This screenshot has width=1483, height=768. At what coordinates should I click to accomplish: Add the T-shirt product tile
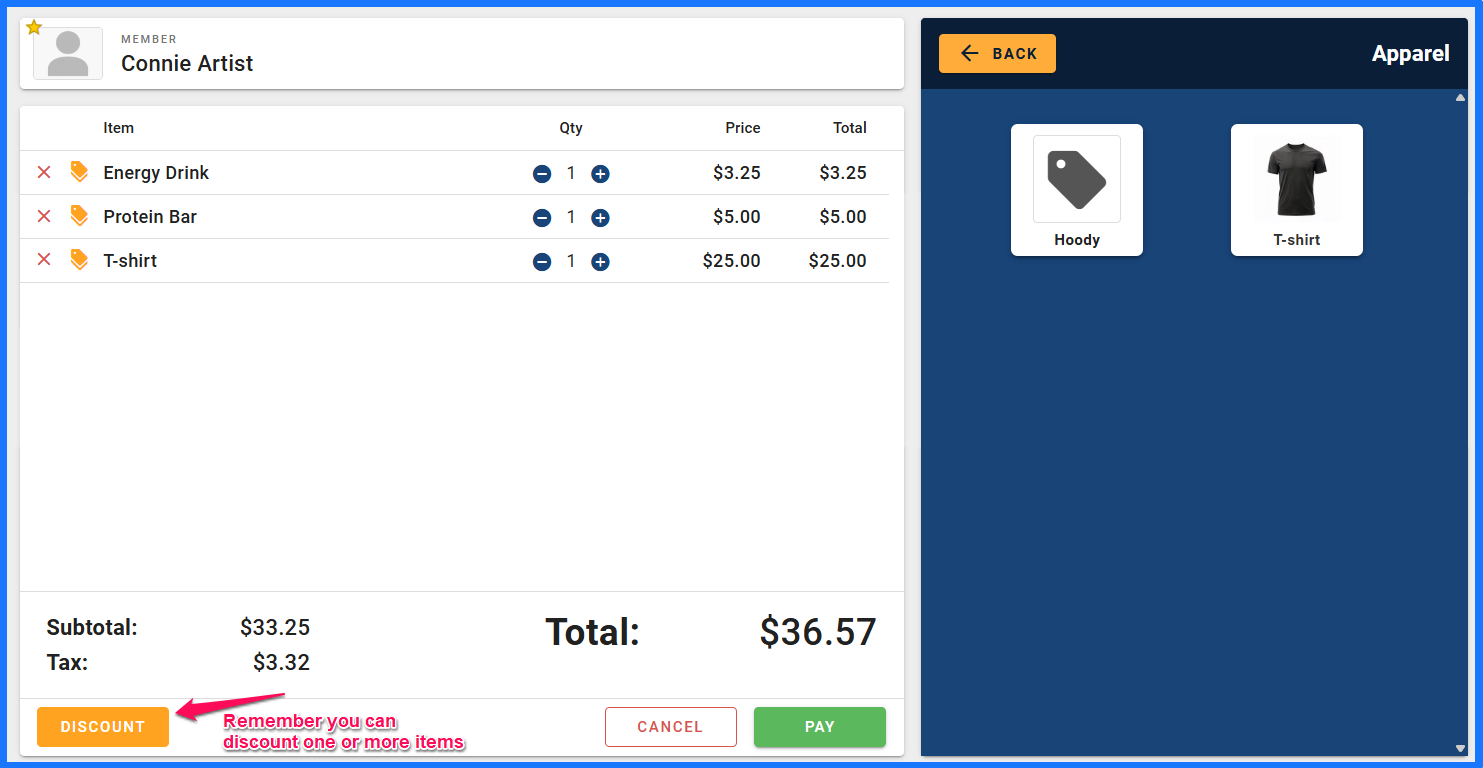1297,190
